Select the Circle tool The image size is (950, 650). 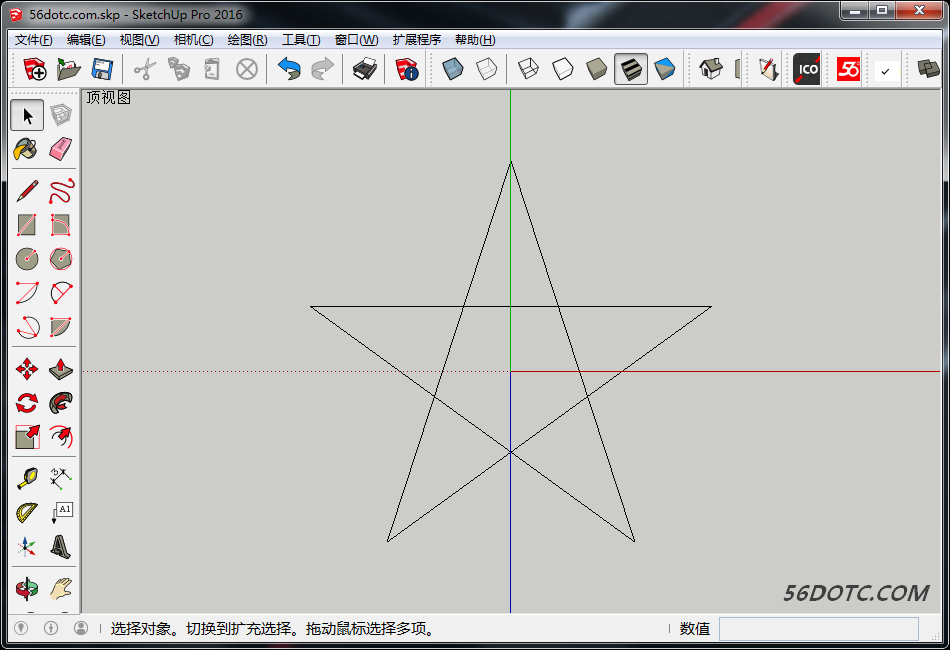(x=26, y=258)
